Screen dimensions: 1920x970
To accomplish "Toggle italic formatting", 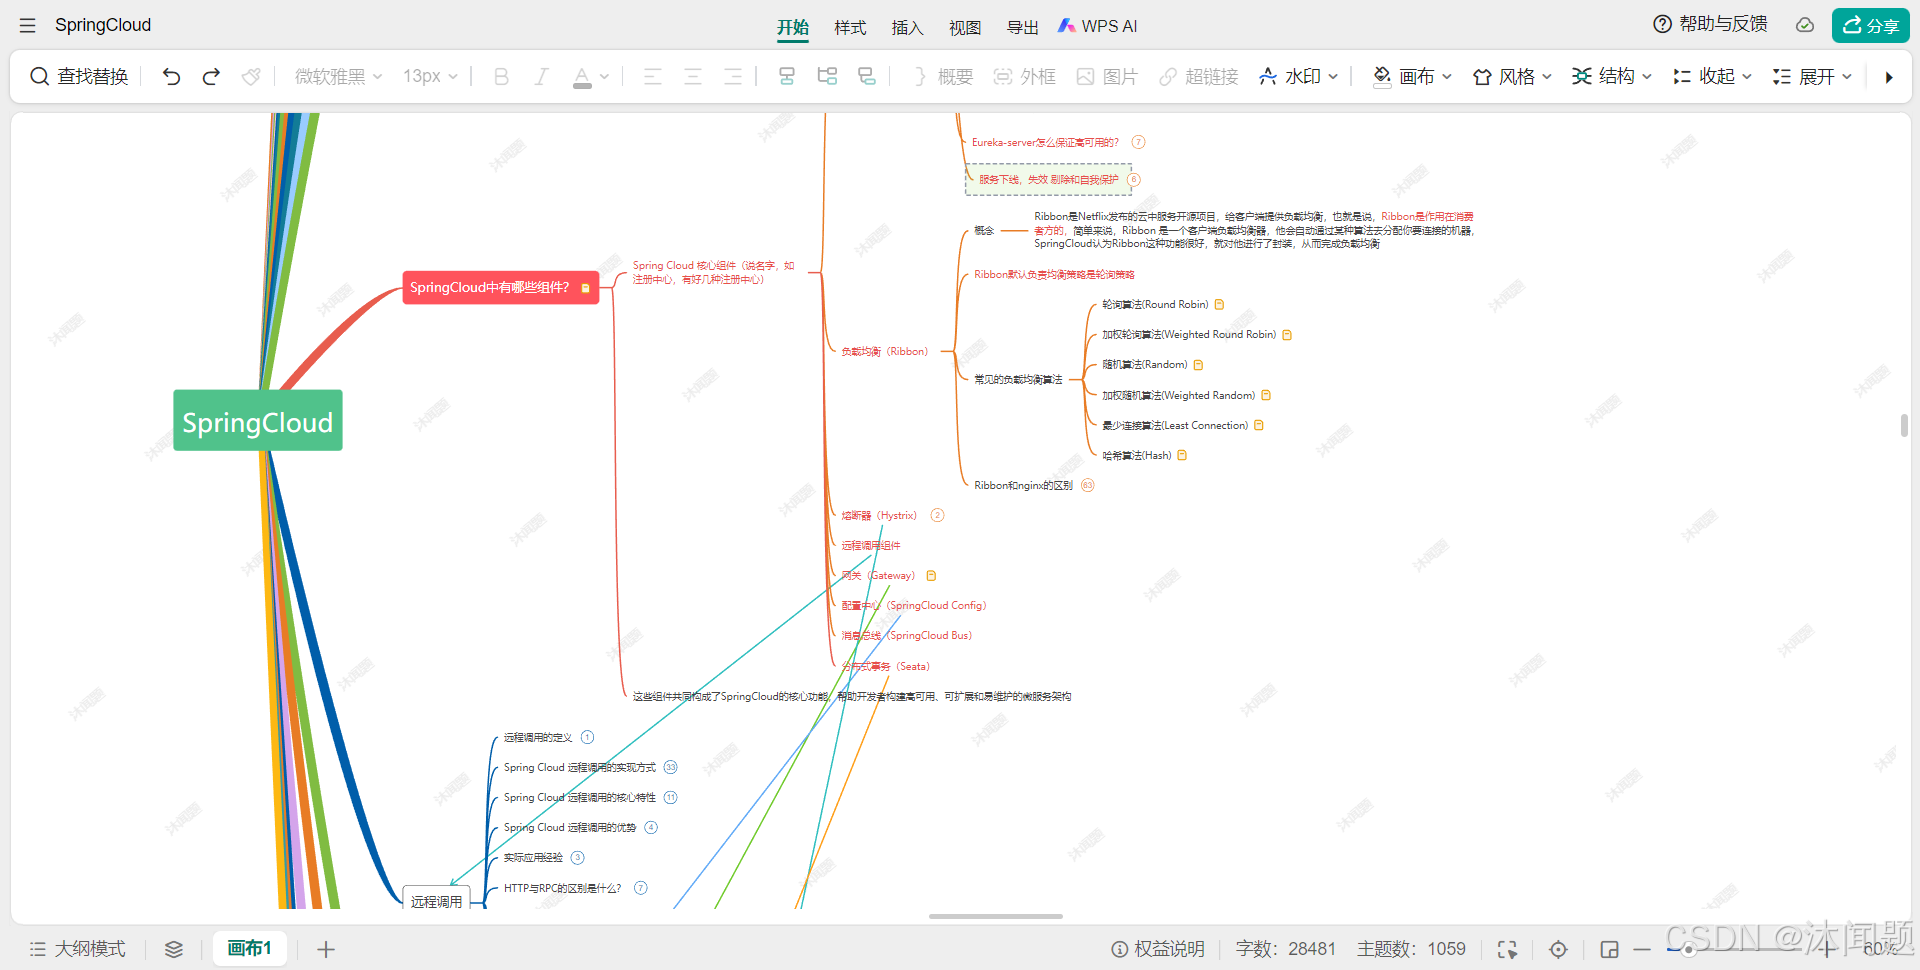I will 541,77.
